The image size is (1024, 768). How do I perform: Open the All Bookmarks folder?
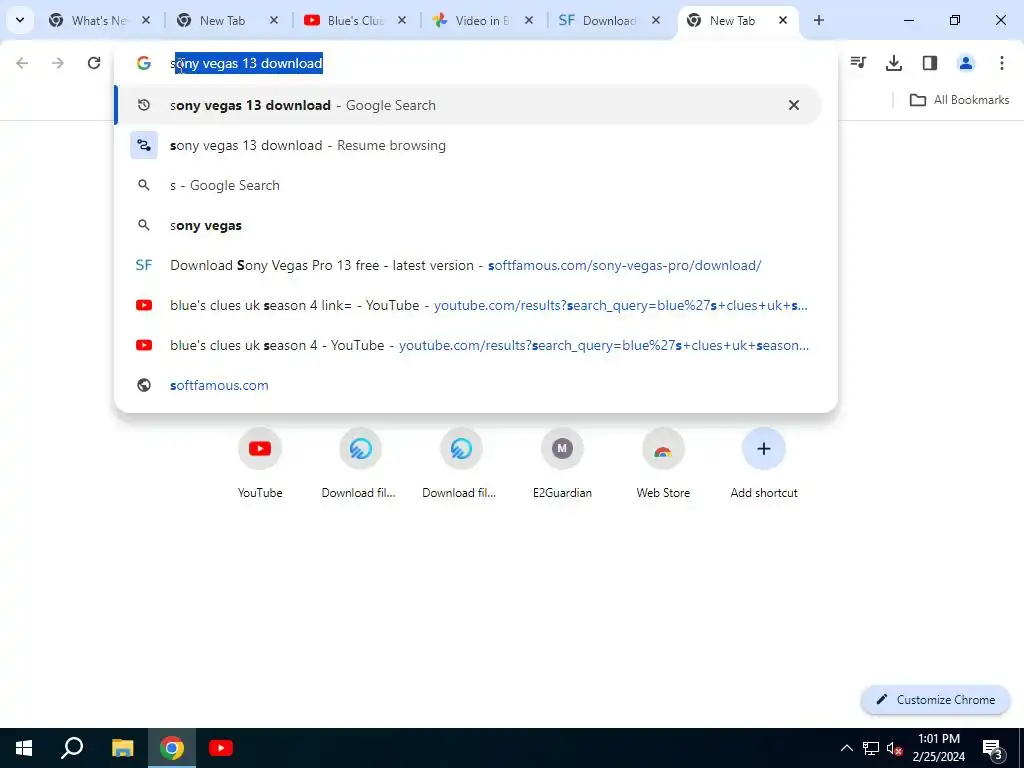point(959,100)
